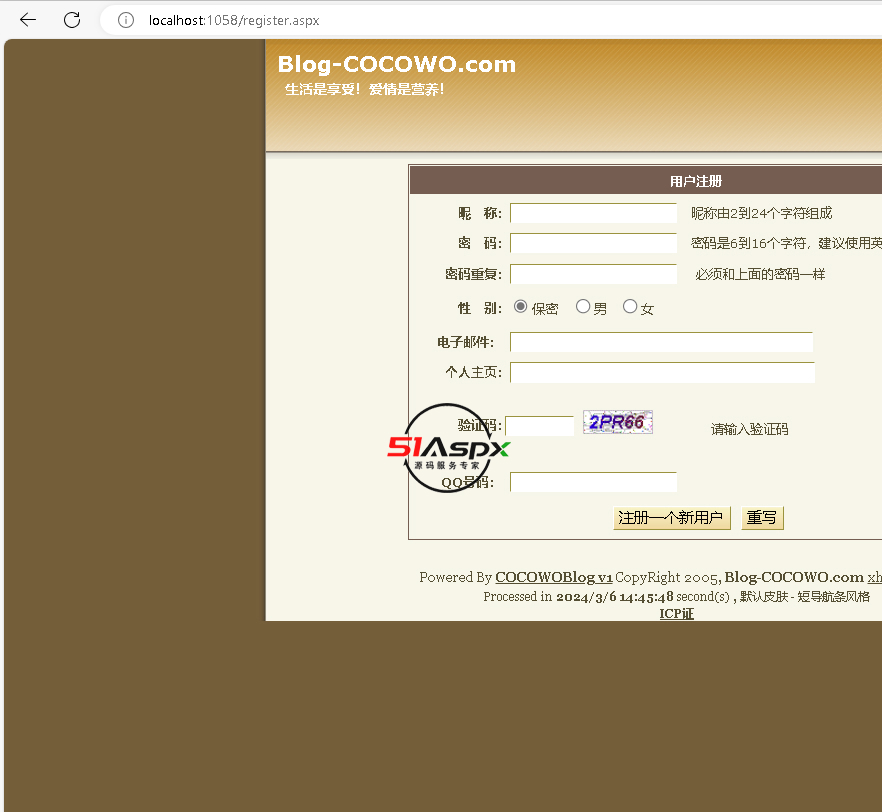Submit with 注册一个新用户 button

672,518
